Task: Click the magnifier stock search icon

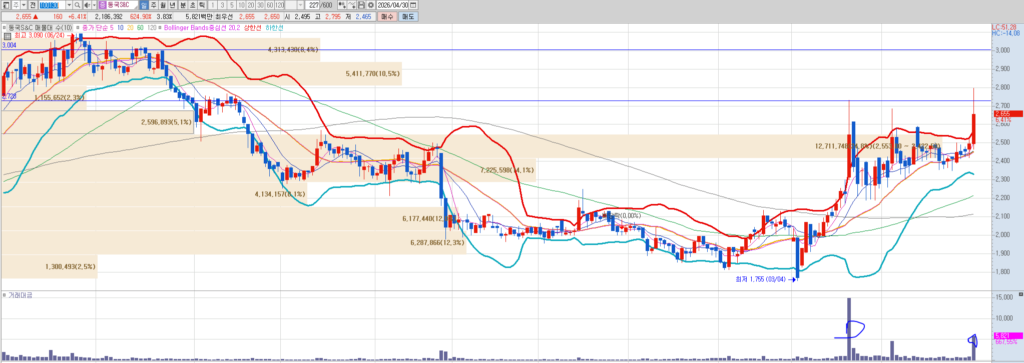Action: [77, 5]
